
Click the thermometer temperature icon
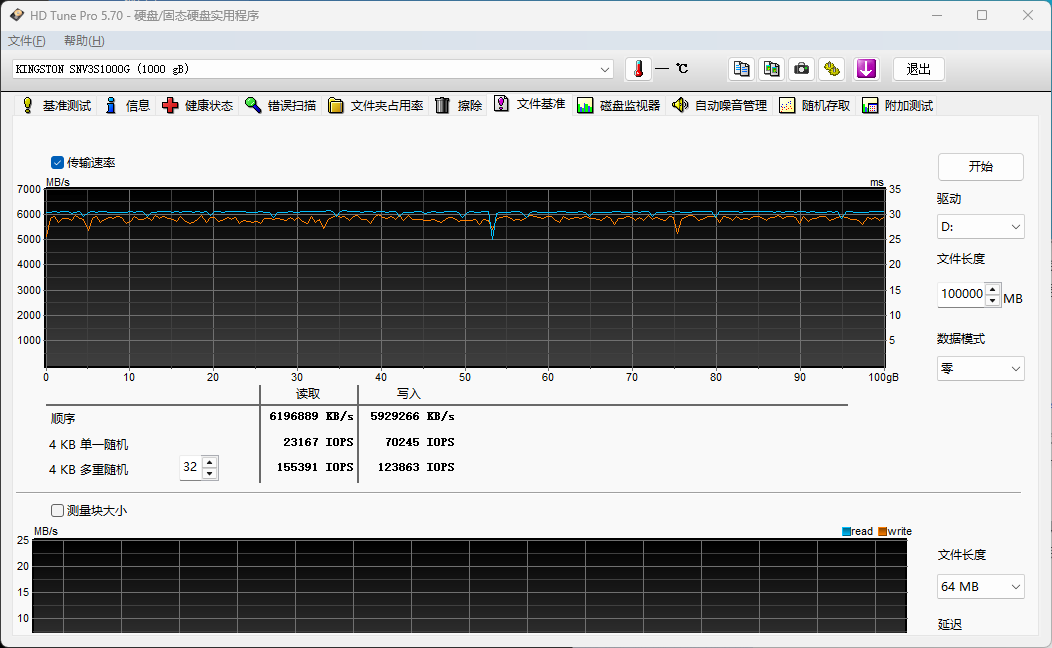coord(638,69)
